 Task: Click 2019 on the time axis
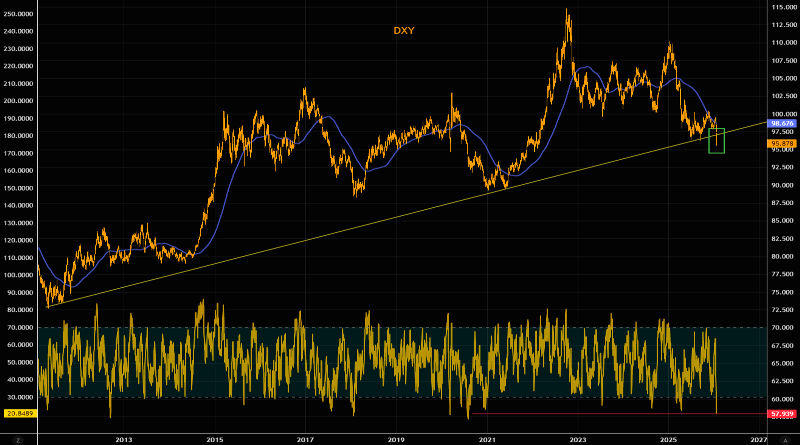pos(397,438)
